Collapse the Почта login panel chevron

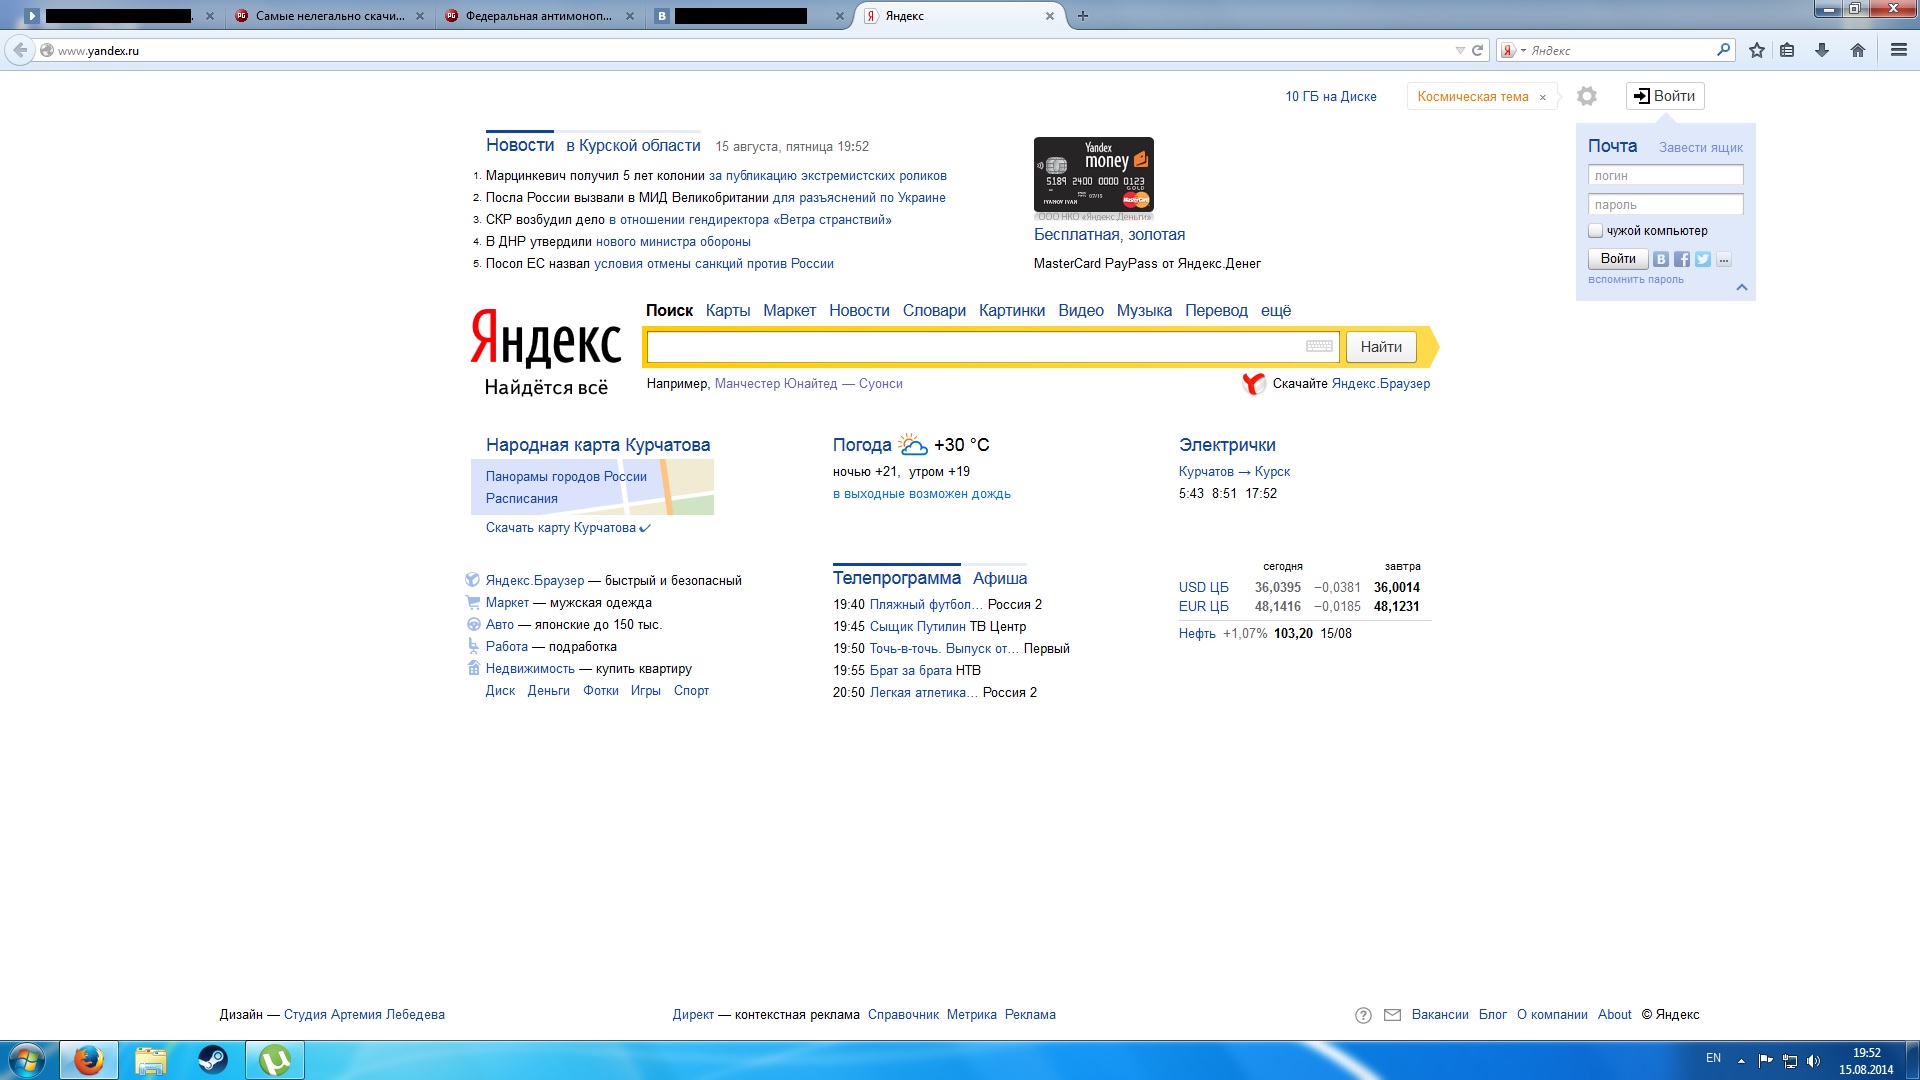tap(1741, 287)
